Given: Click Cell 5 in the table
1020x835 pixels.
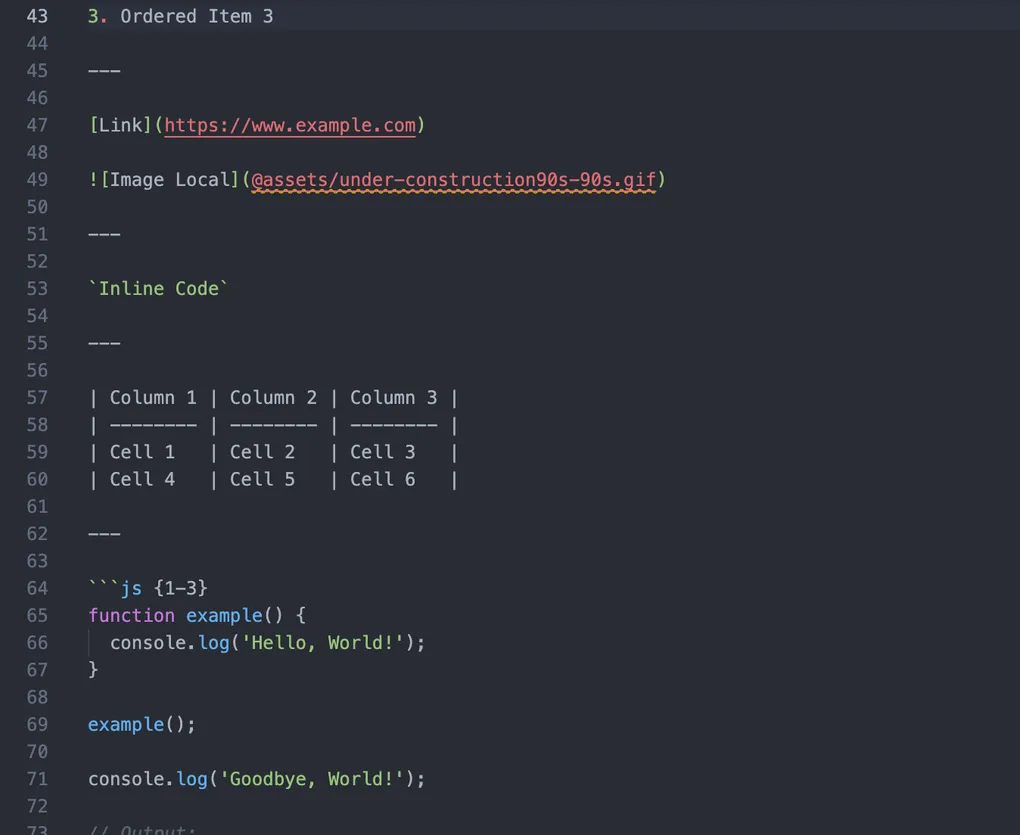Looking at the screenshot, I should coord(262,479).
